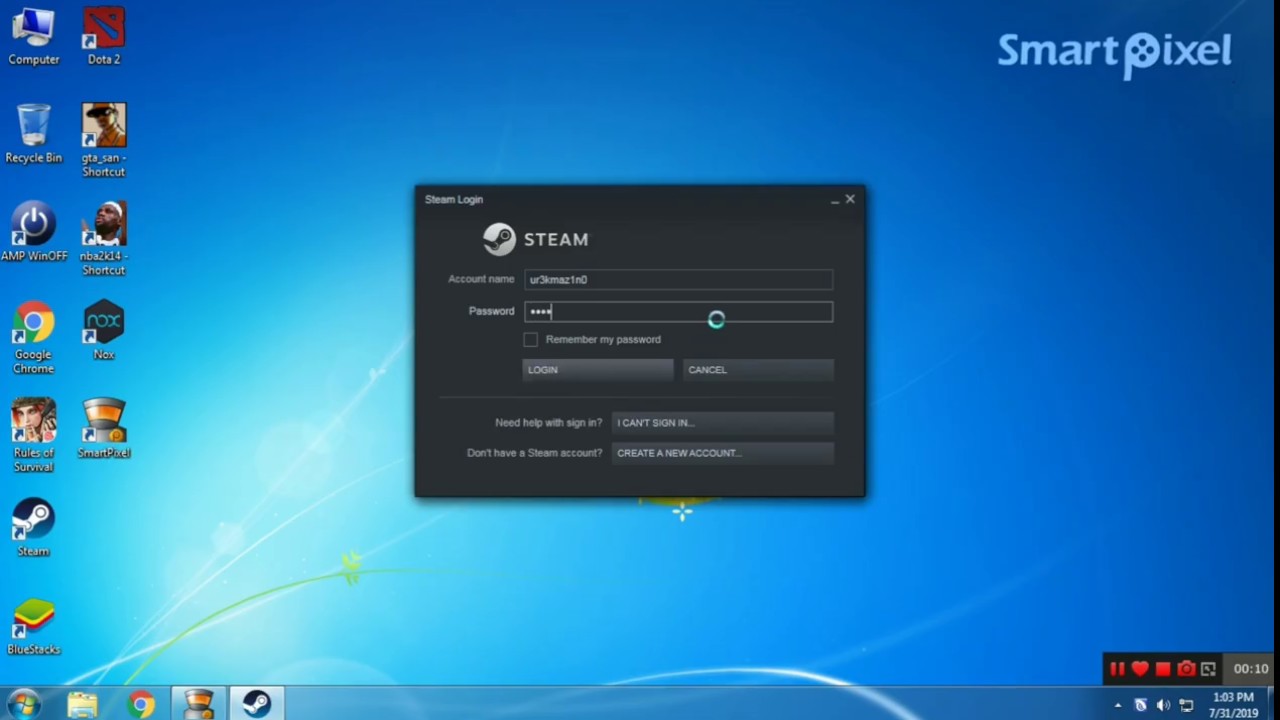1280x720 pixels.
Task: Open File Explorer from the taskbar
Action: point(82,704)
